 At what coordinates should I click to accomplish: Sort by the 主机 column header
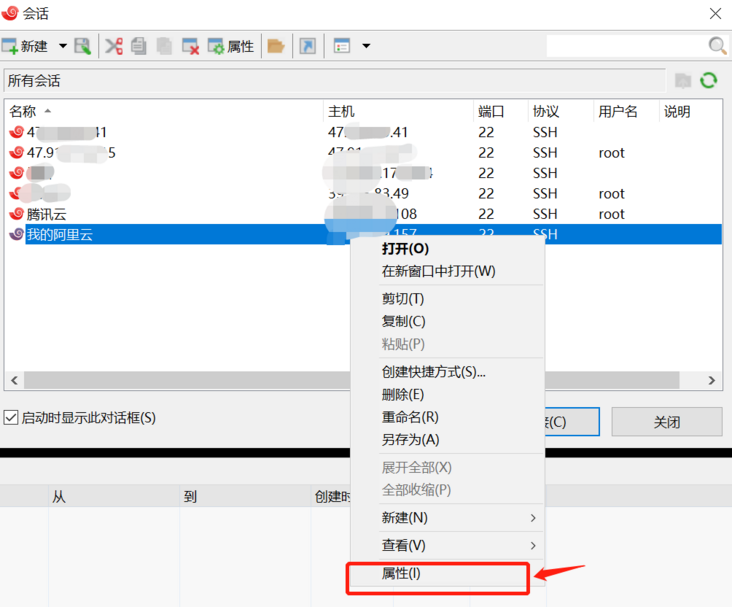[x=398, y=111]
